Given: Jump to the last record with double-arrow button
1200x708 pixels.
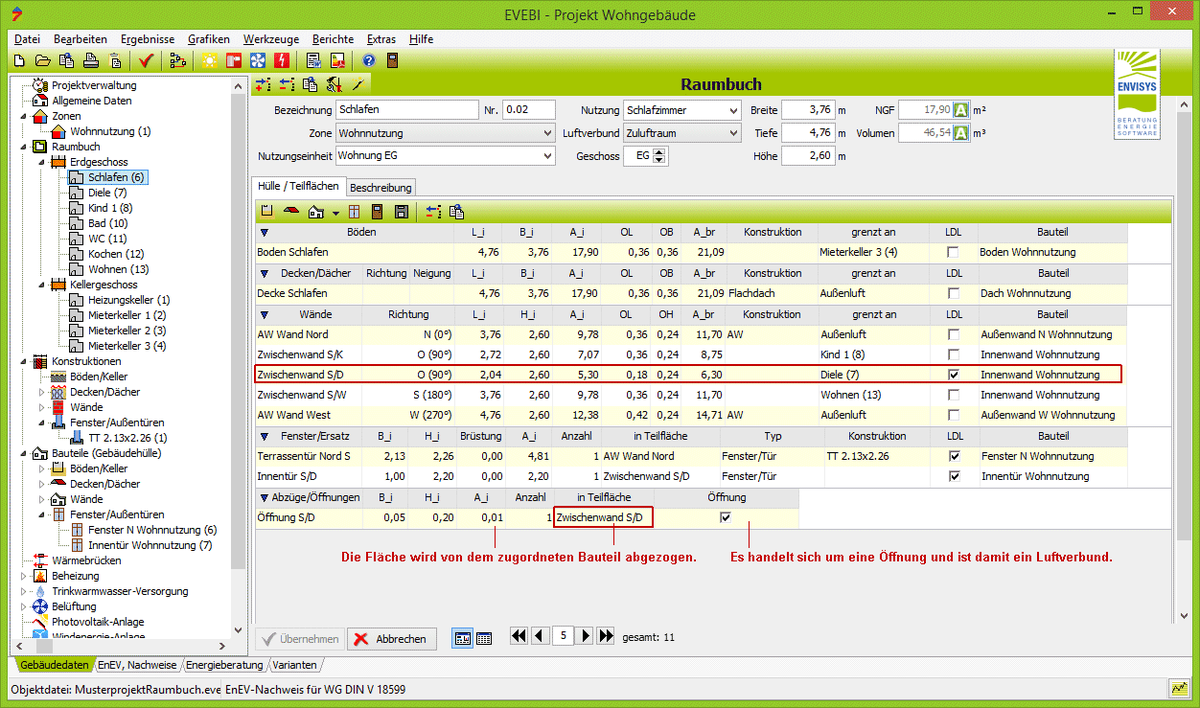Looking at the screenshot, I should pos(605,636).
